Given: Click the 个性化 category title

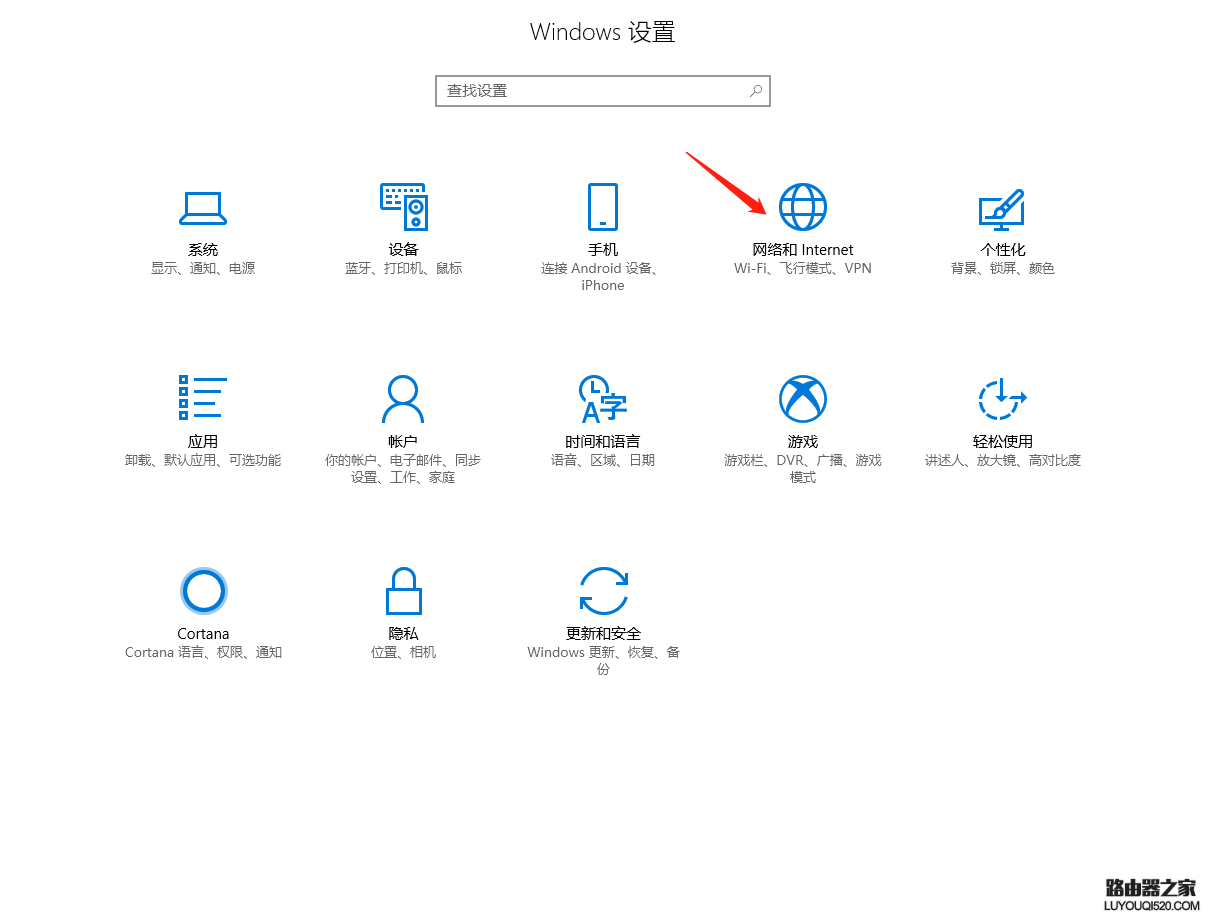Looking at the screenshot, I should tap(1003, 250).
